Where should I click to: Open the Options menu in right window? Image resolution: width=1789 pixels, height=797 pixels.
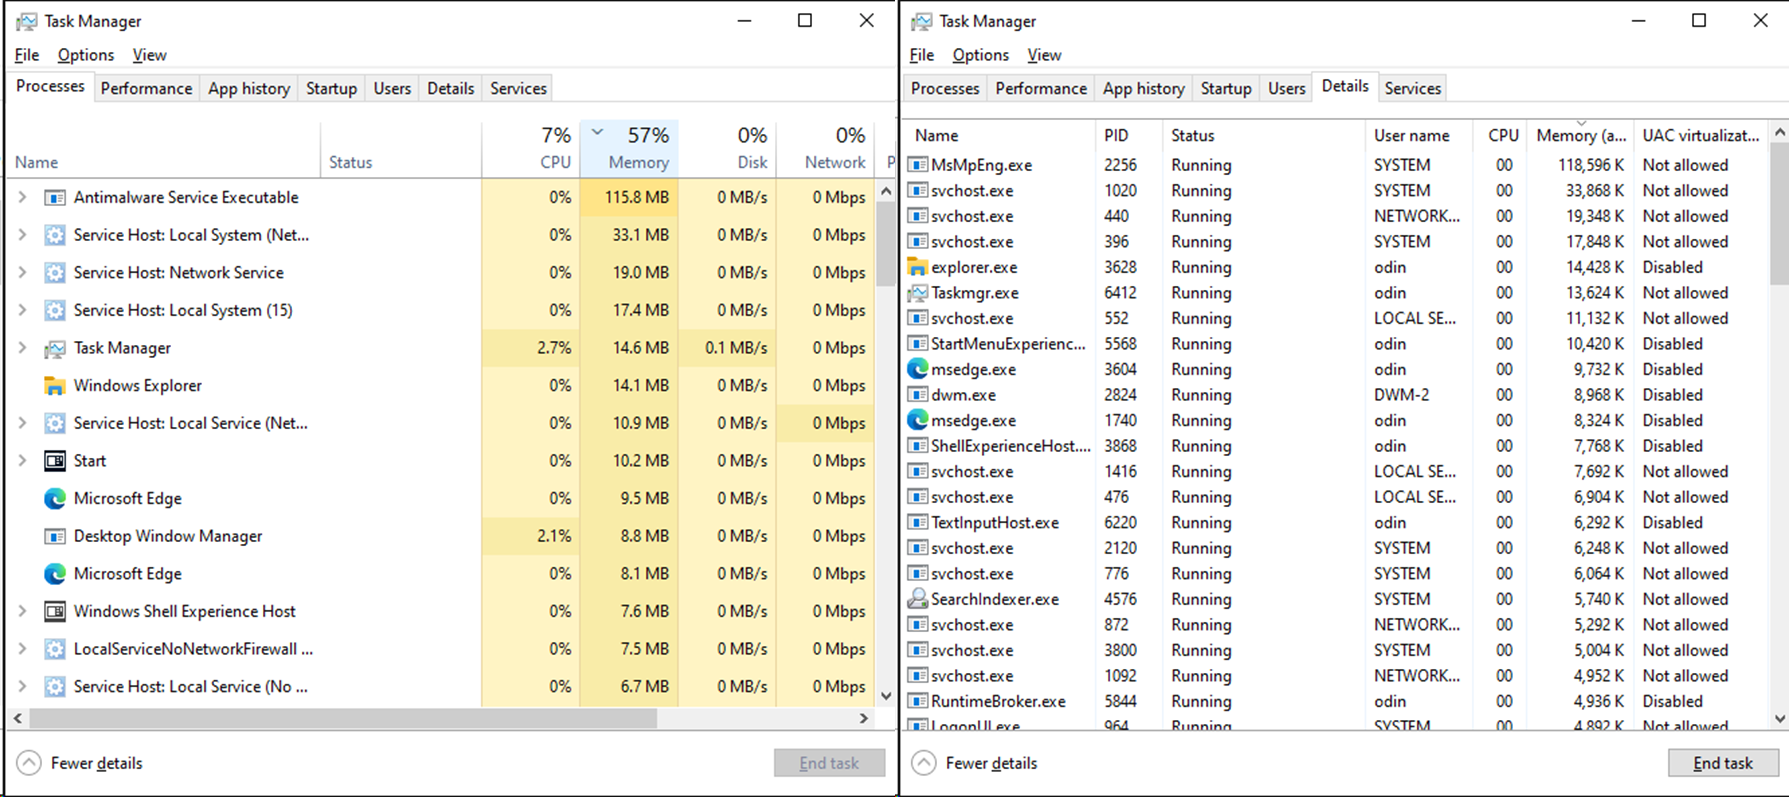coord(980,55)
